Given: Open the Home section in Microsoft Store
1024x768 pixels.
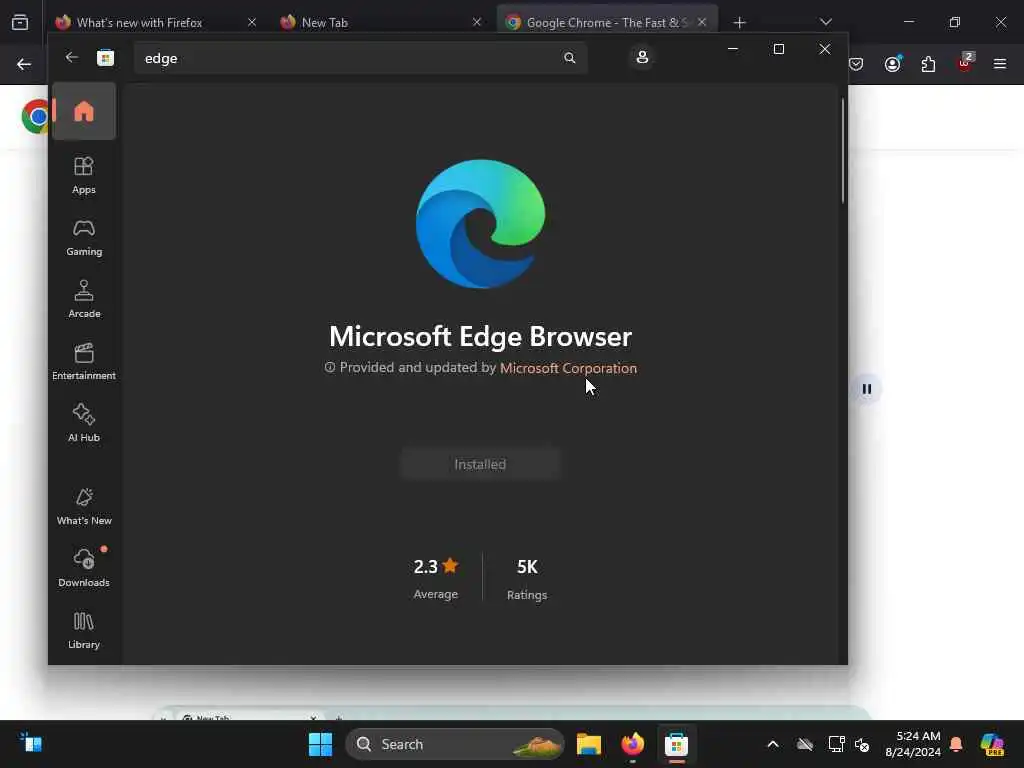Looking at the screenshot, I should point(84,112).
